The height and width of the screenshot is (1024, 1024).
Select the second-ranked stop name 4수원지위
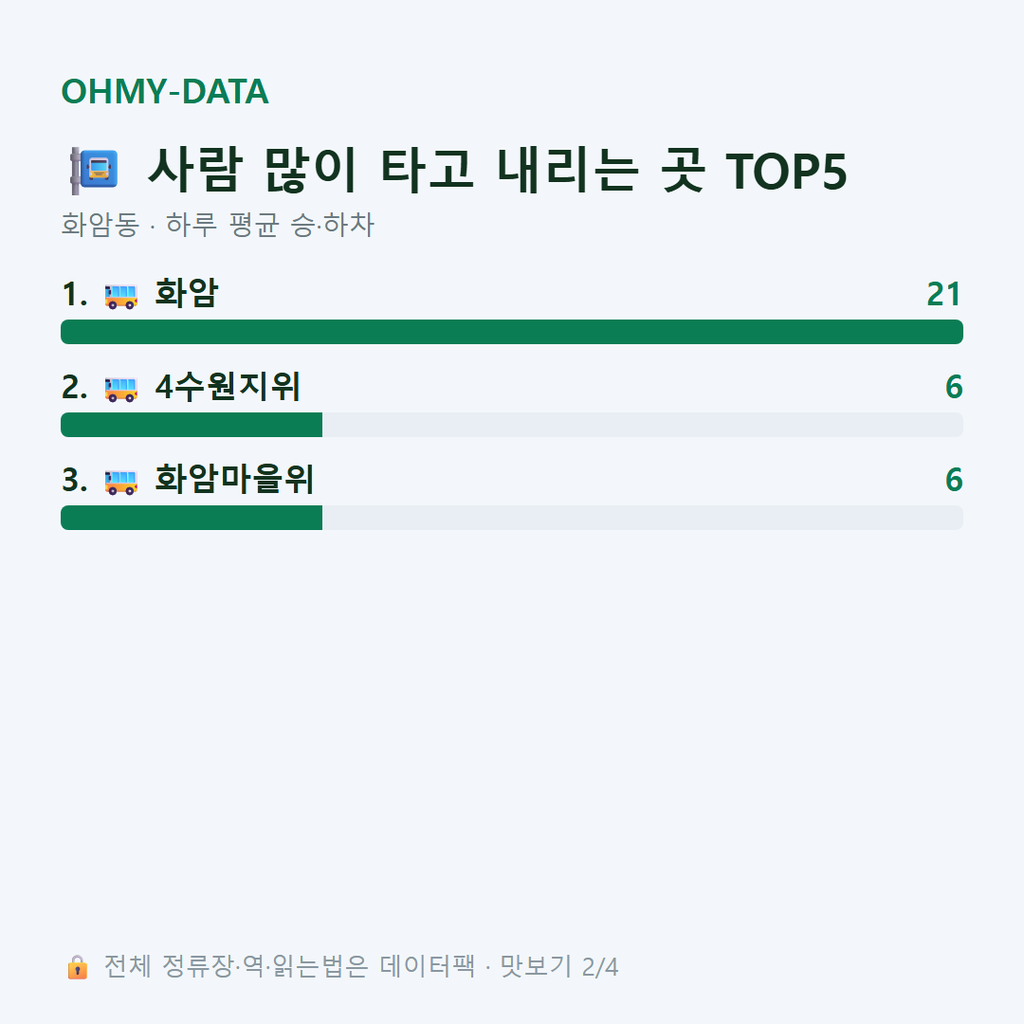(227, 386)
